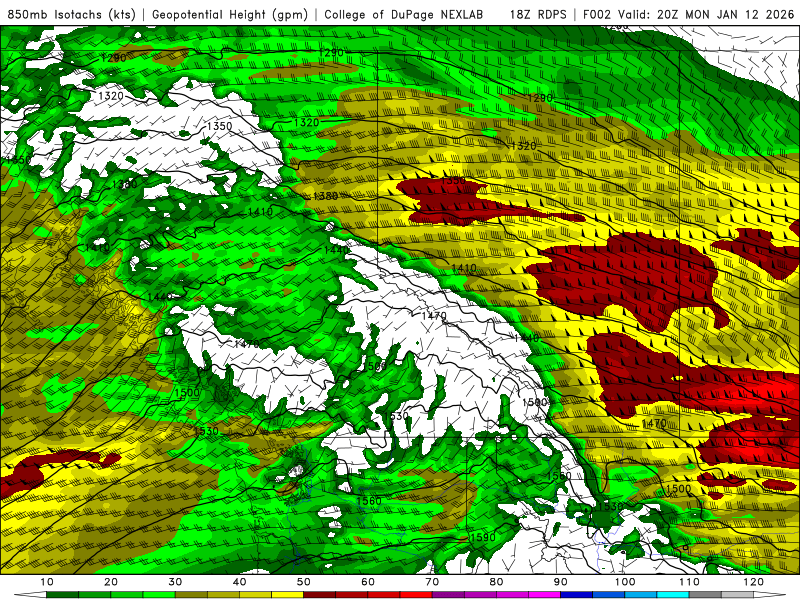Viewport: 800px width, 600px height.
Task: Pick the dark purple swatch starting at 70
Action: [x=448, y=595]
